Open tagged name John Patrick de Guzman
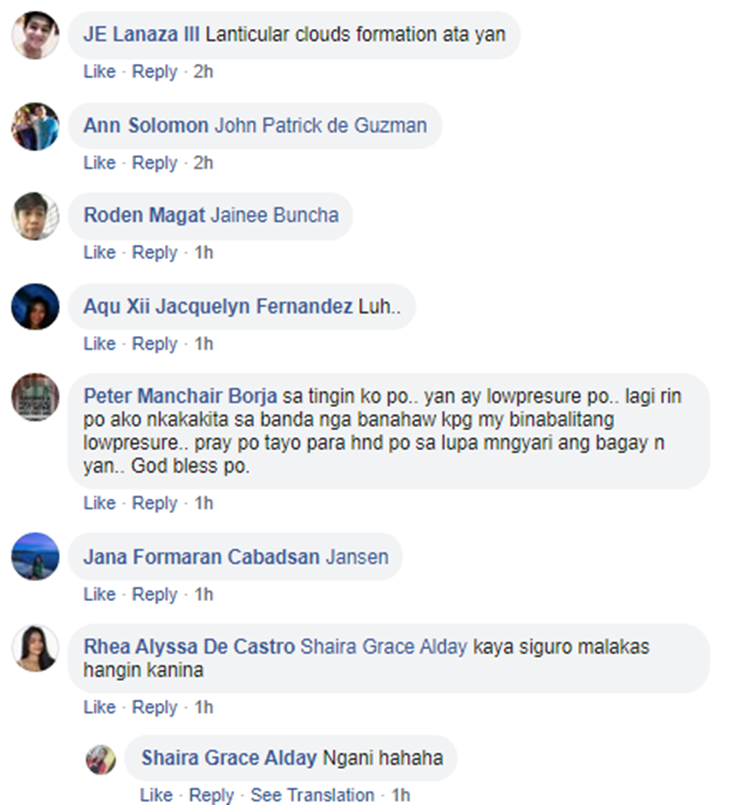750x805 pixels. pos(320,125)
